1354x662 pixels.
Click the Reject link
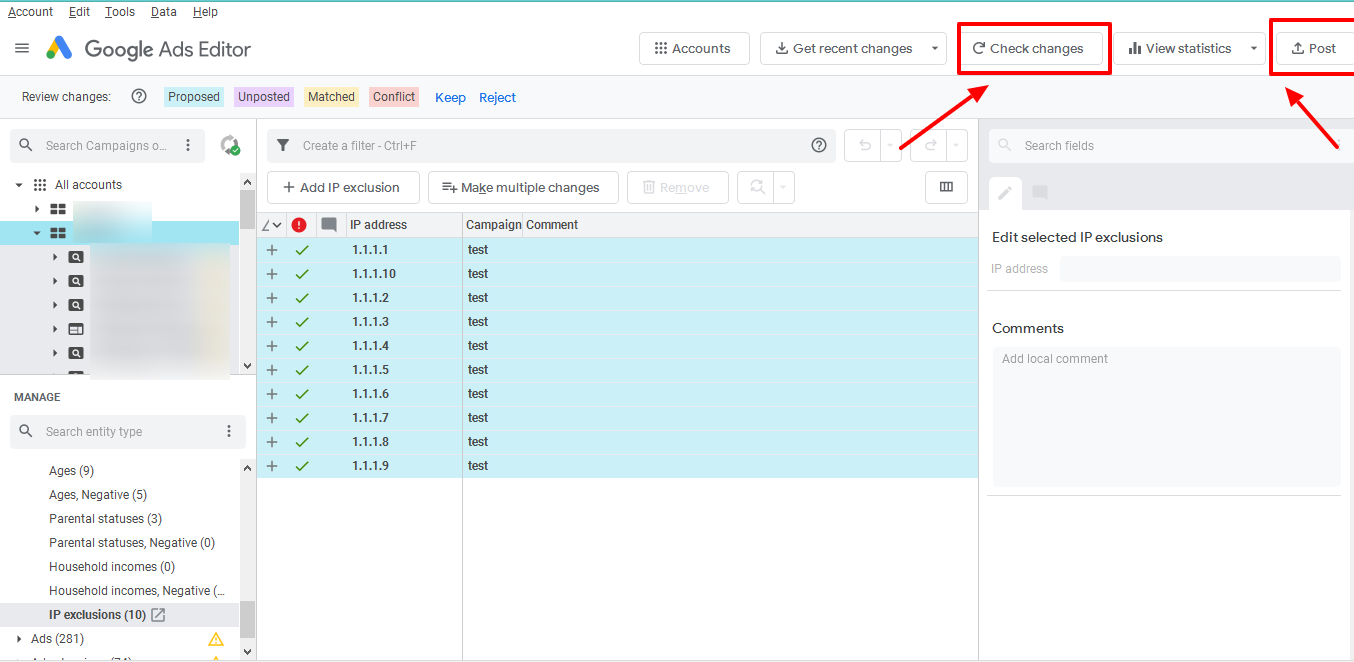point(497,97)
